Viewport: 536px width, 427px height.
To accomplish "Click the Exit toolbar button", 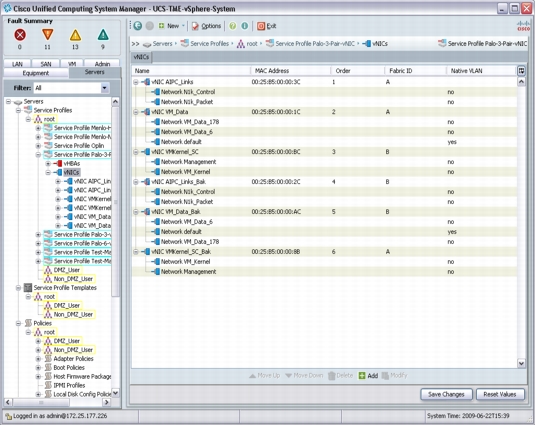I will tap(267, 26).
